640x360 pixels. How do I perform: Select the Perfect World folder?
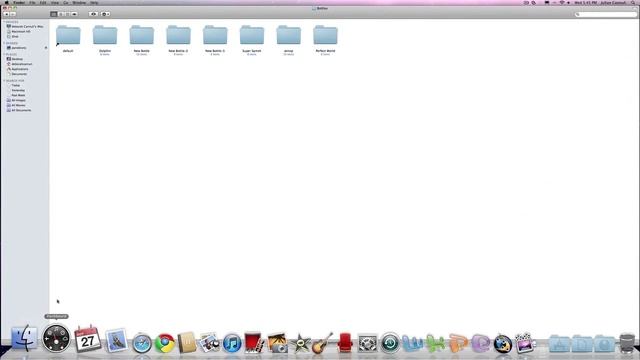click(x=325, y=36)
